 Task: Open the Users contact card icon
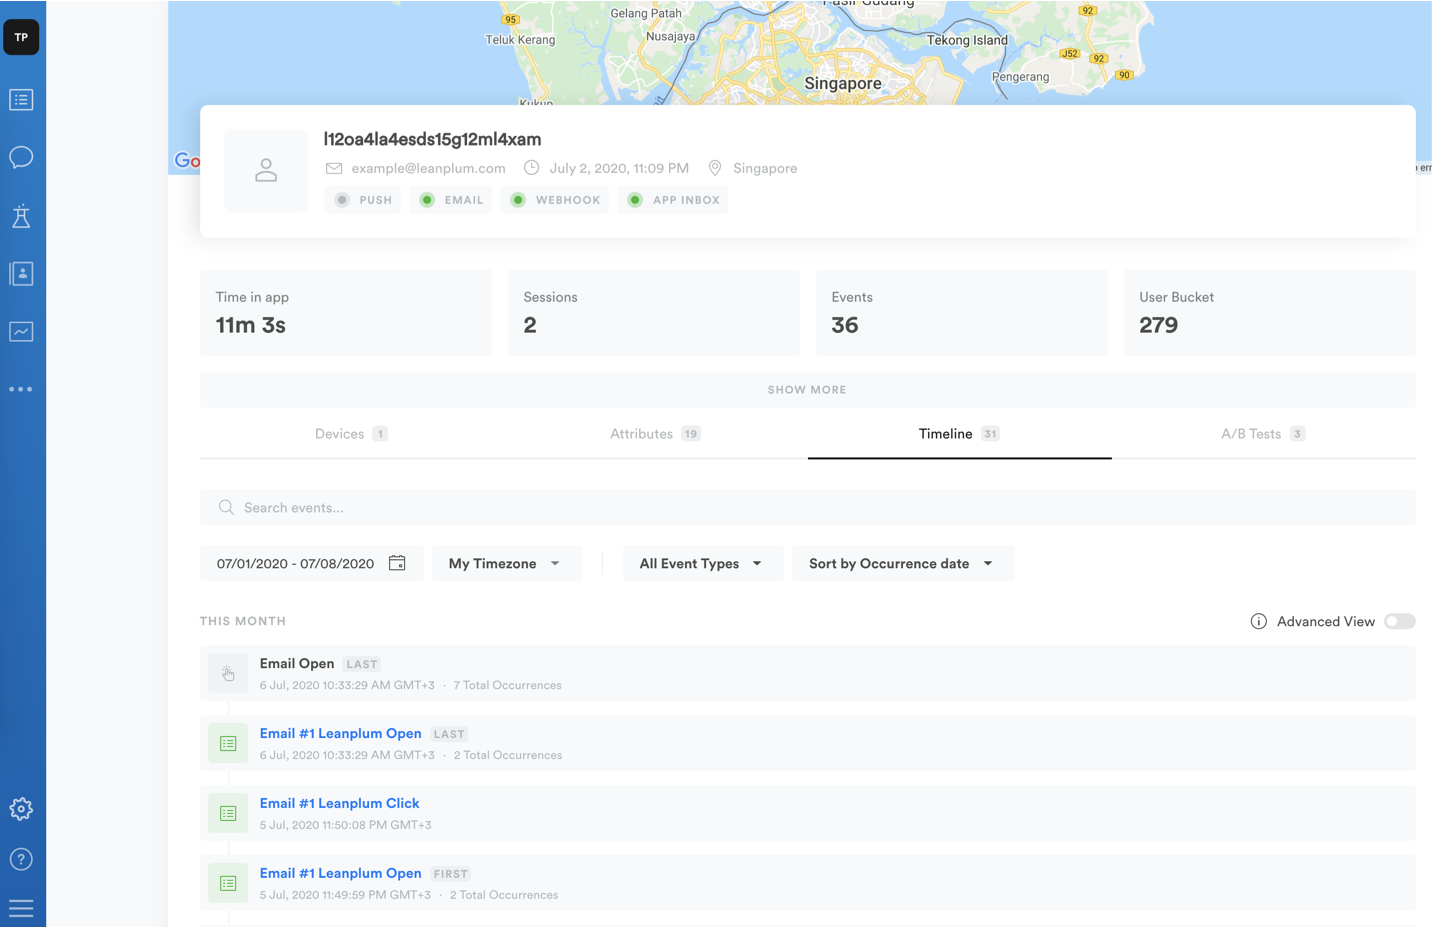click(21, 274)
